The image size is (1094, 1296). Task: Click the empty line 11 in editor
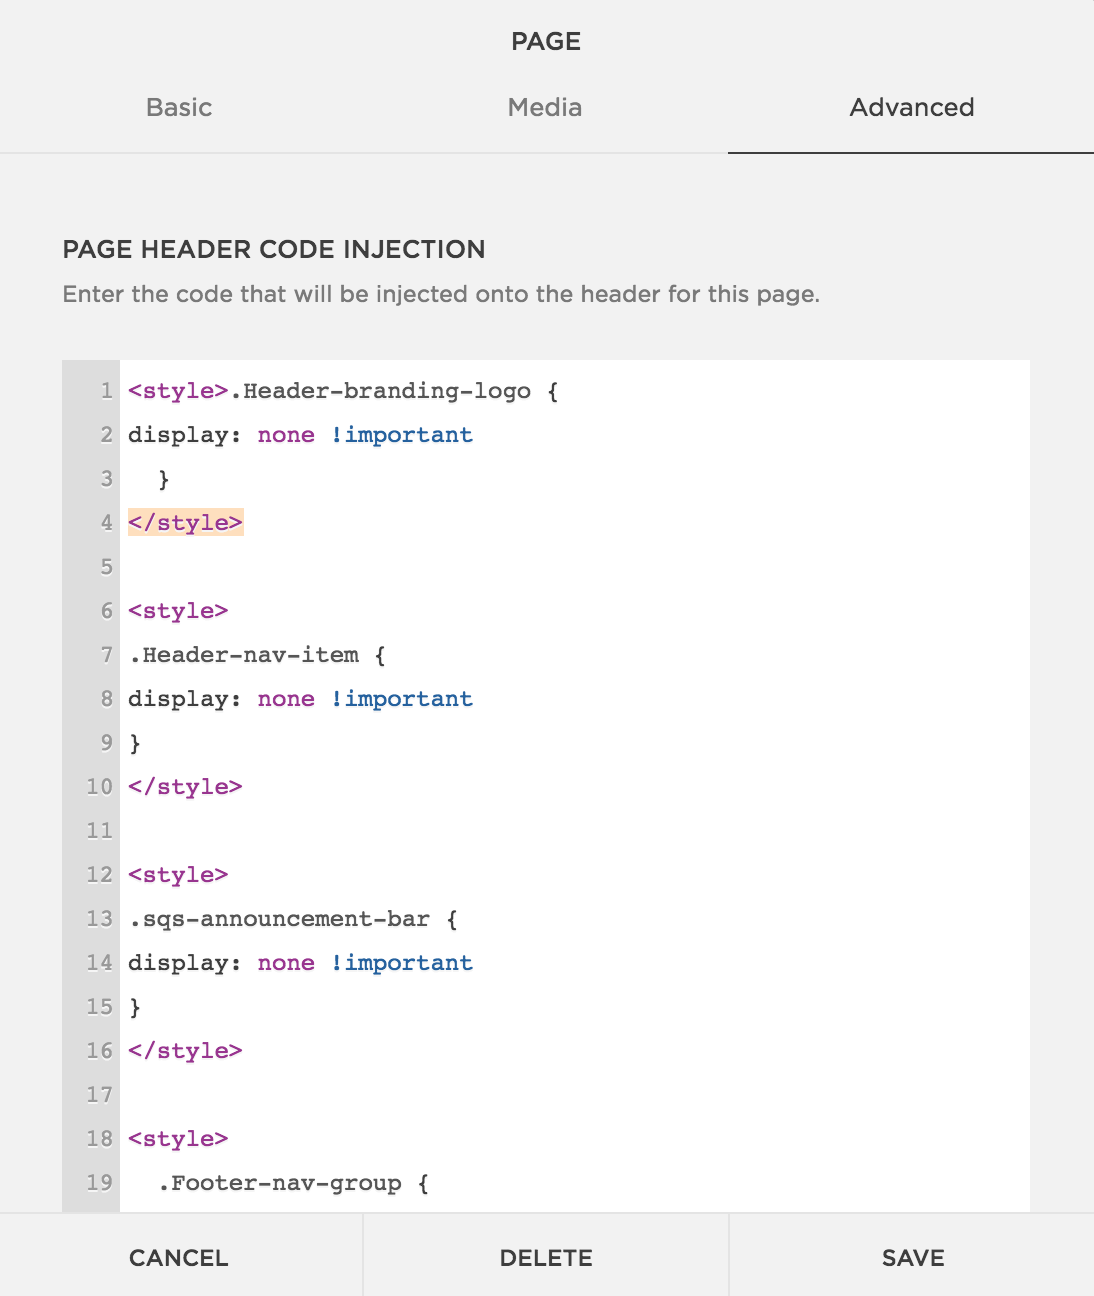pyautogui.click(x=574, y=831)
